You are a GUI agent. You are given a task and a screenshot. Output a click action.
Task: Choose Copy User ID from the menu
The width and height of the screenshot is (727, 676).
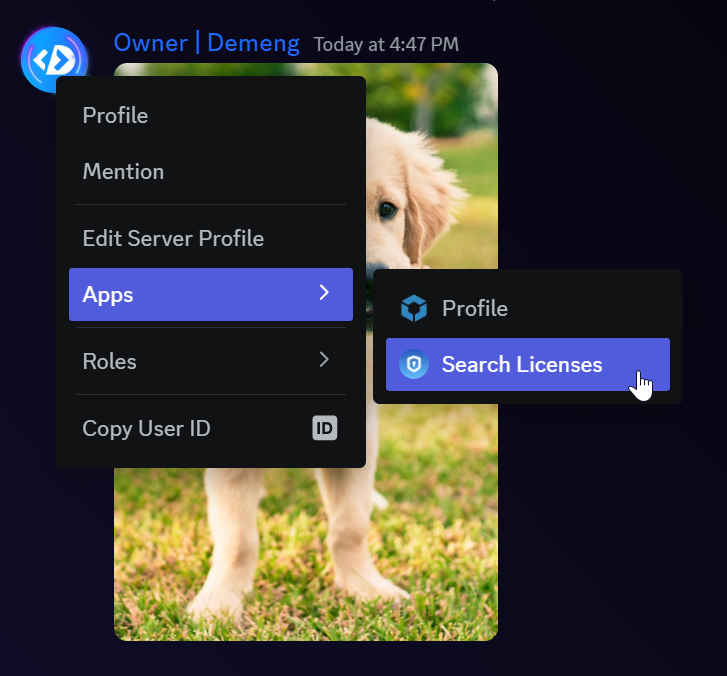(146, 429)
